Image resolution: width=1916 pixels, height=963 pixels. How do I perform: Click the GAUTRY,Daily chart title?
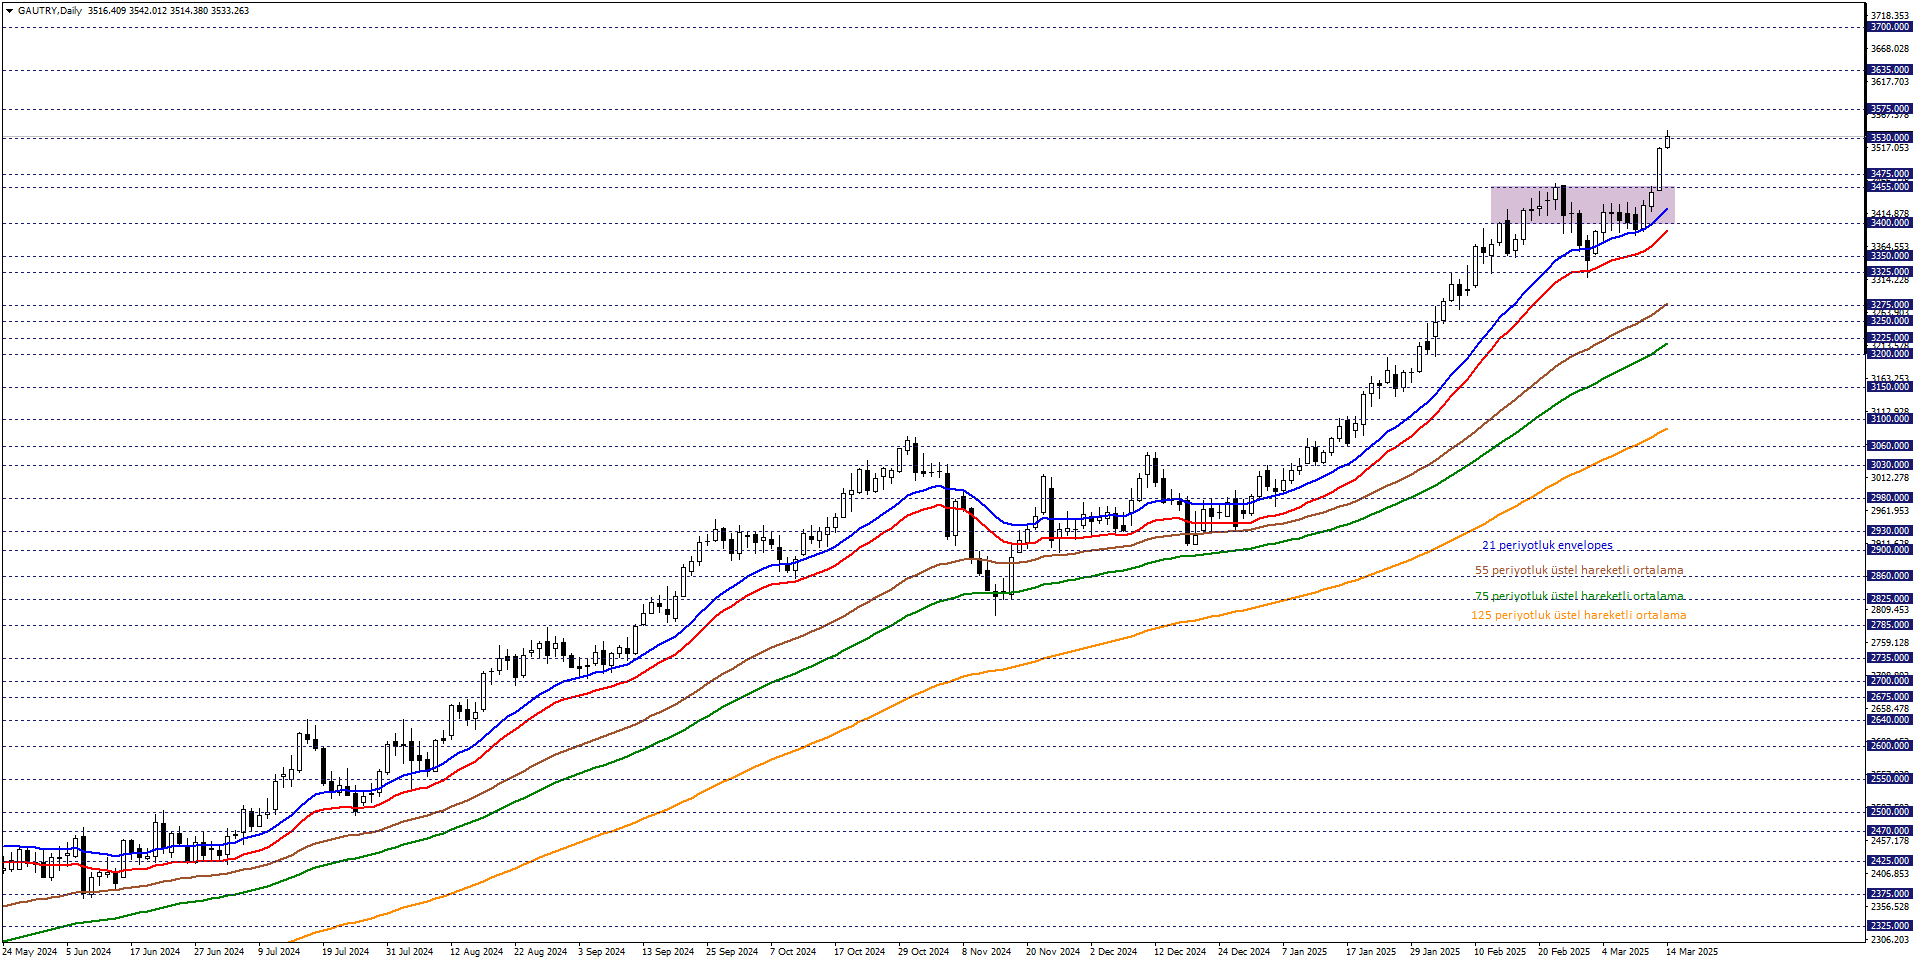pyautogui.click(x=50, y=11)
